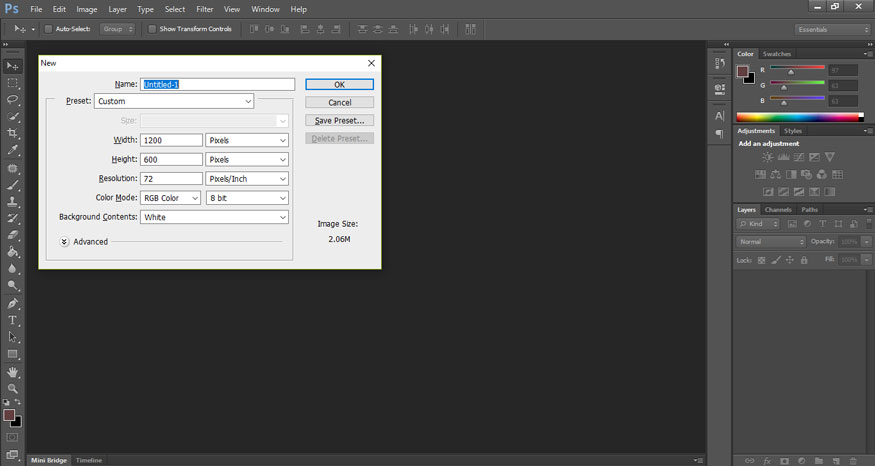875x466 pixels.
Task: Choose the Hand tool
Action: (x=13, y=371)
